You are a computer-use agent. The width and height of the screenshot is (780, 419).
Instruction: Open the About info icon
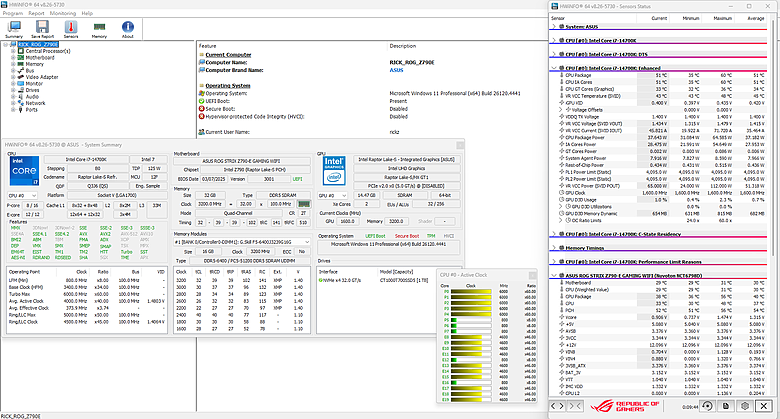(127, 29)
